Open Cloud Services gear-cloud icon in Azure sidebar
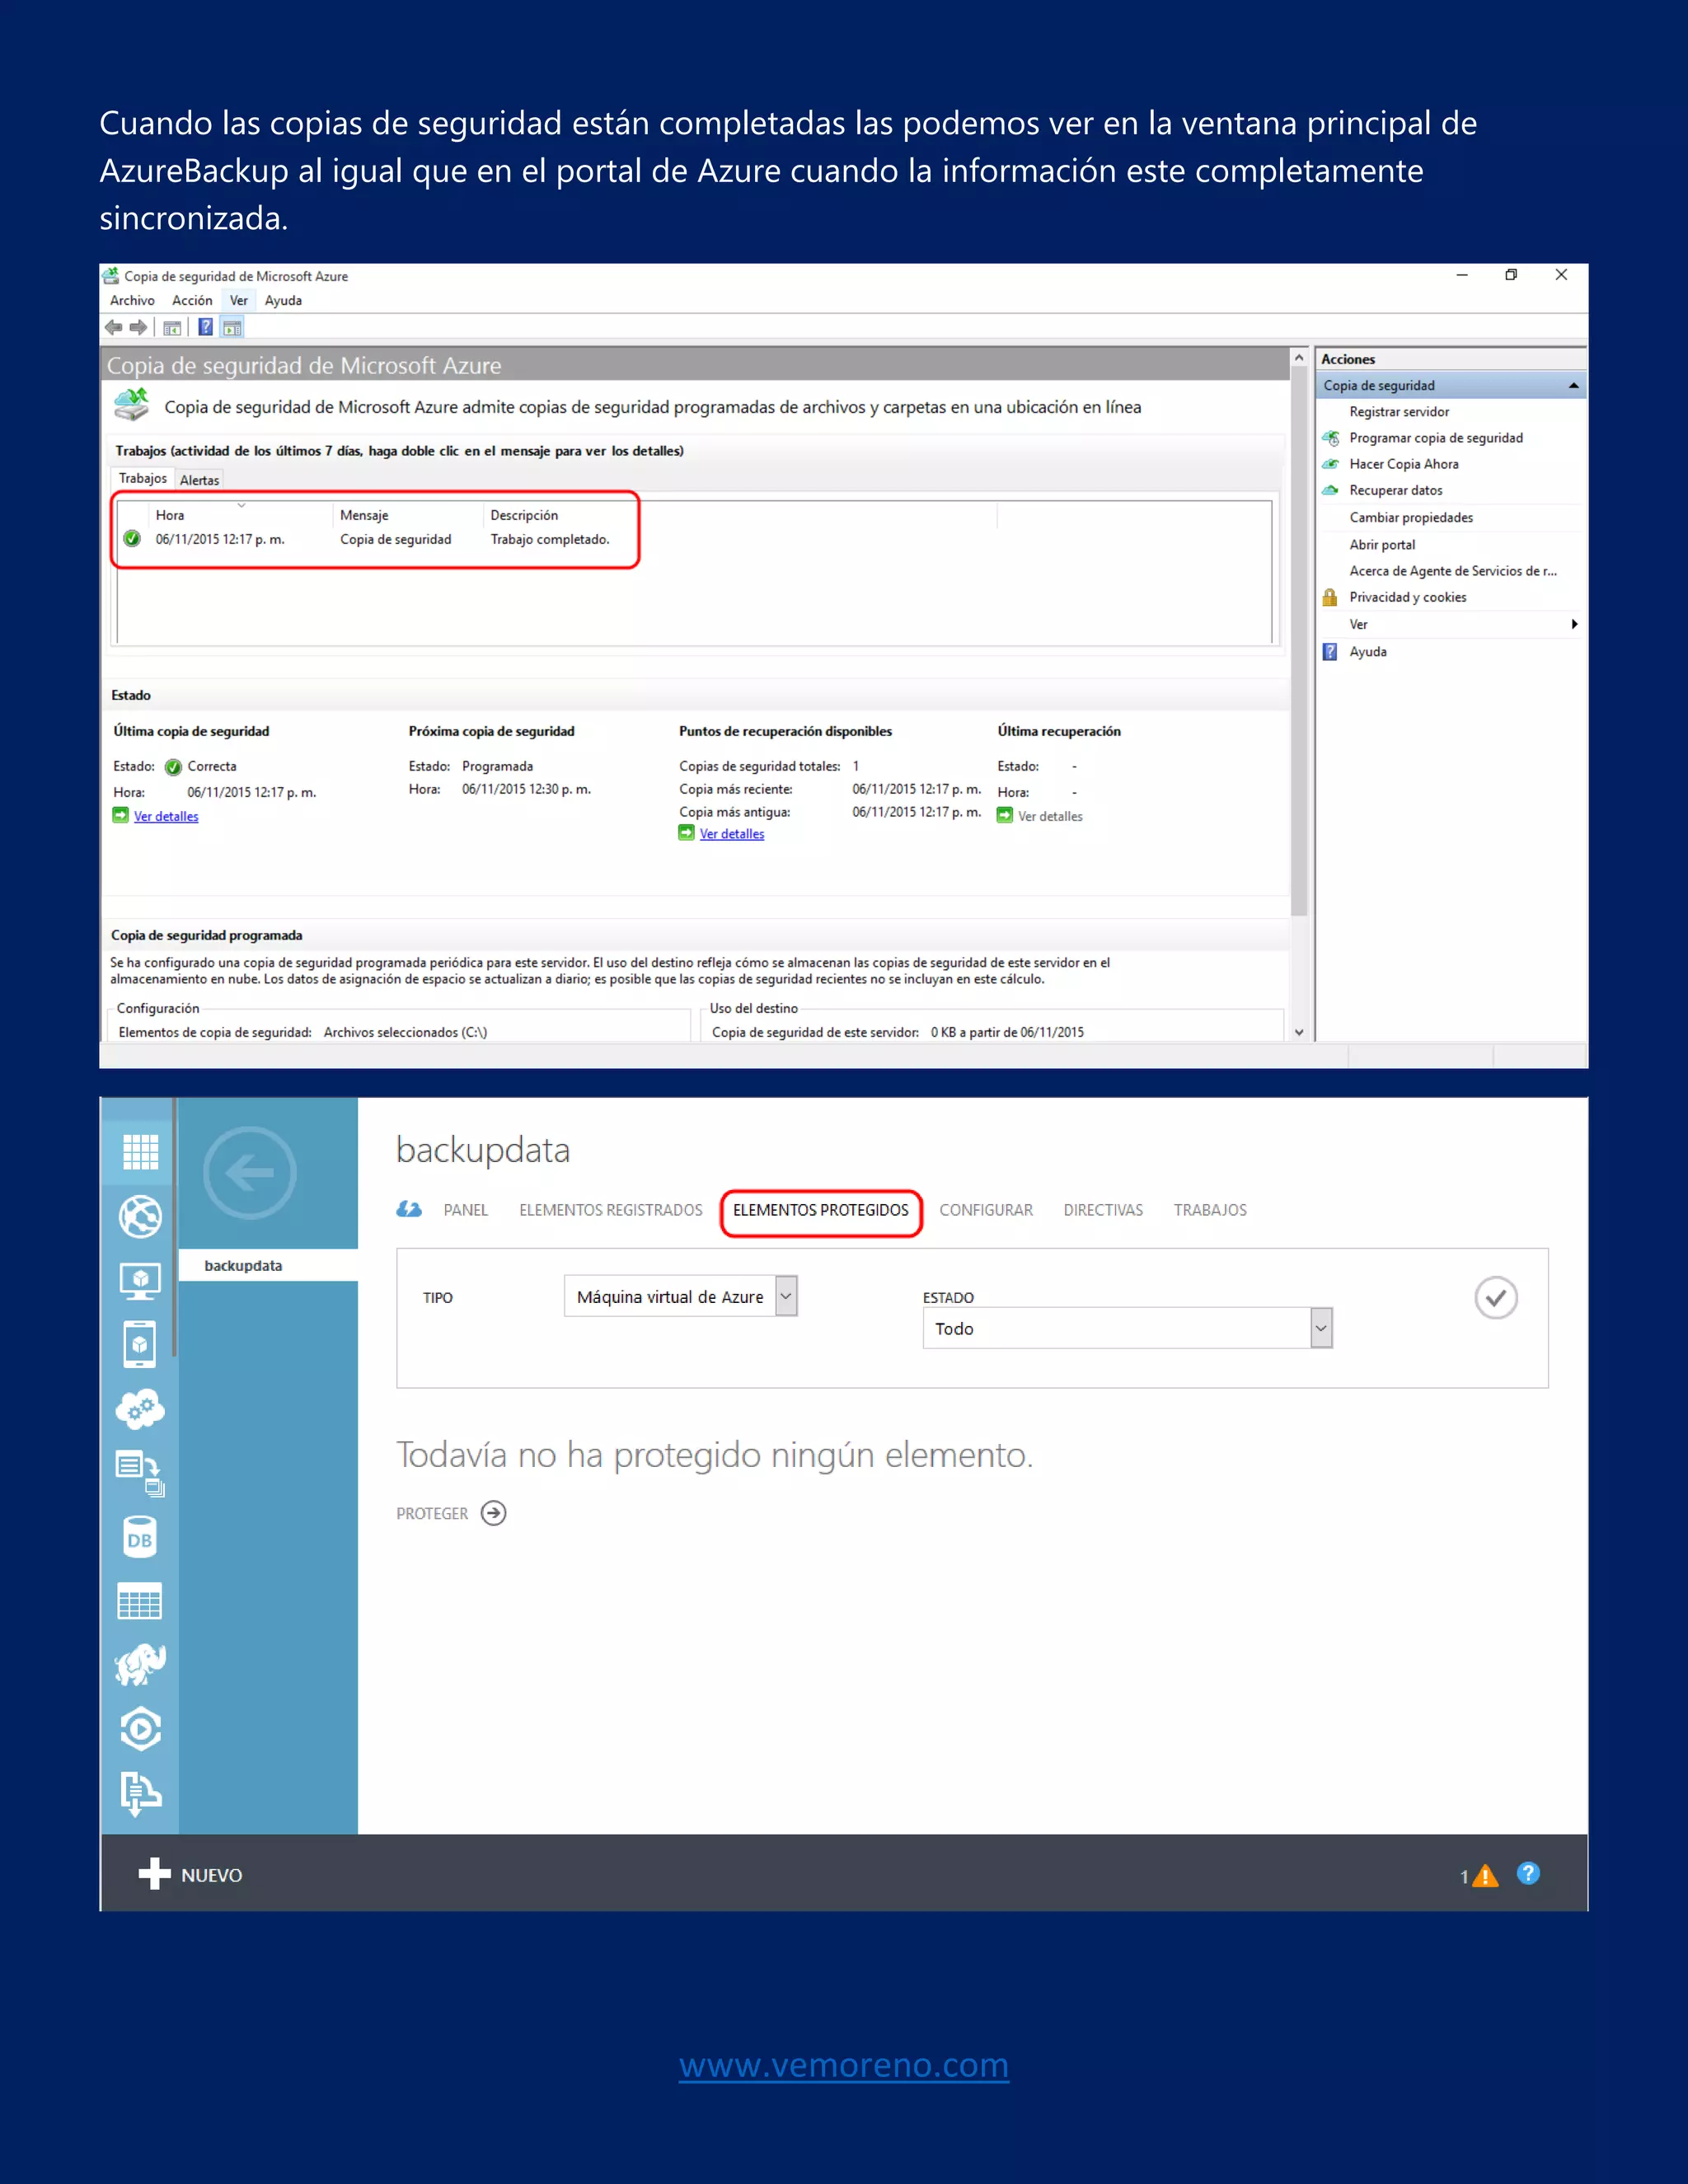This screenshot has width=1688, height=2184. [x=140, y=1409]
